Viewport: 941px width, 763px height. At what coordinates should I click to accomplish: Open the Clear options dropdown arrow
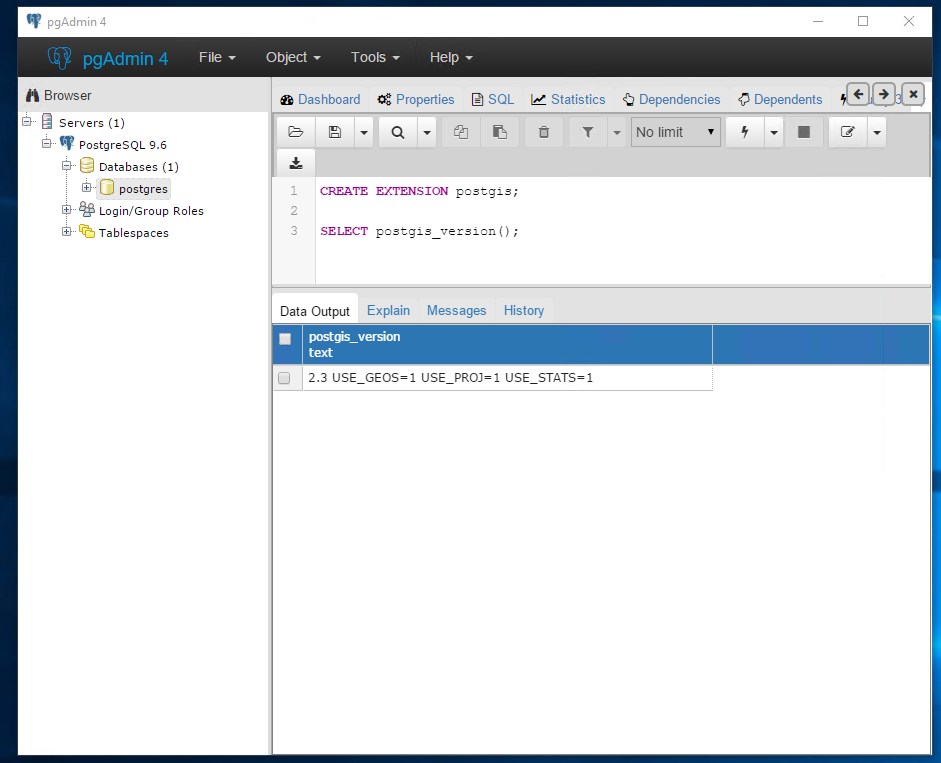coord(877,132)
